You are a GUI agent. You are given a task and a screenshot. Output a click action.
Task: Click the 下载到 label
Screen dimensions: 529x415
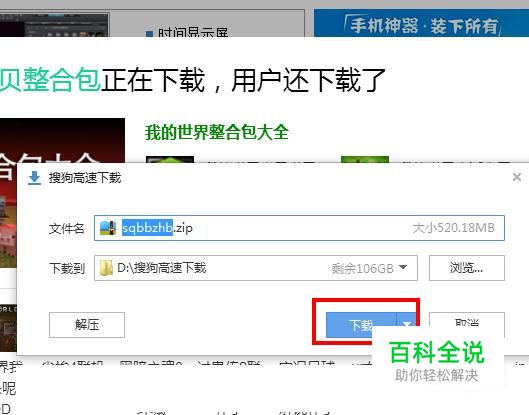(67, 269)
